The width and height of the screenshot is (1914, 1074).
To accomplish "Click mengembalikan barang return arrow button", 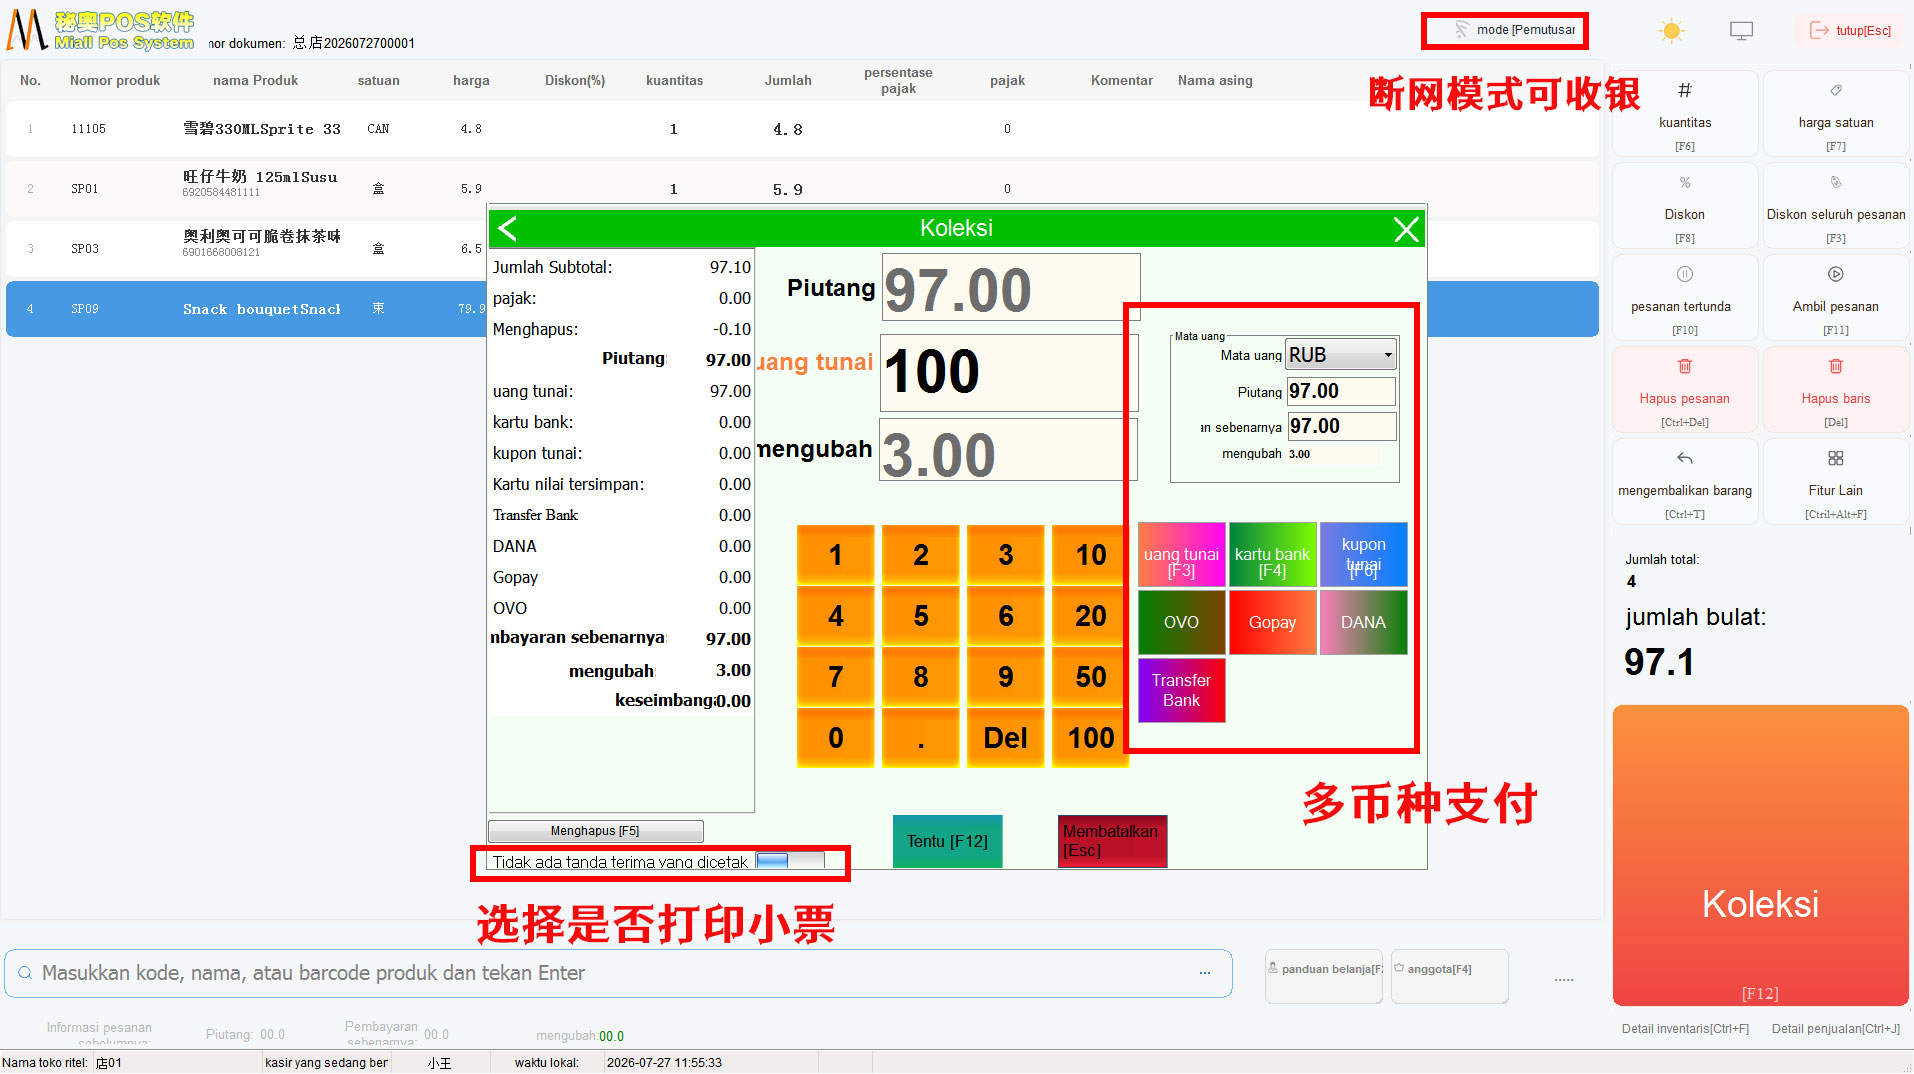I will tap(1685, 482).
